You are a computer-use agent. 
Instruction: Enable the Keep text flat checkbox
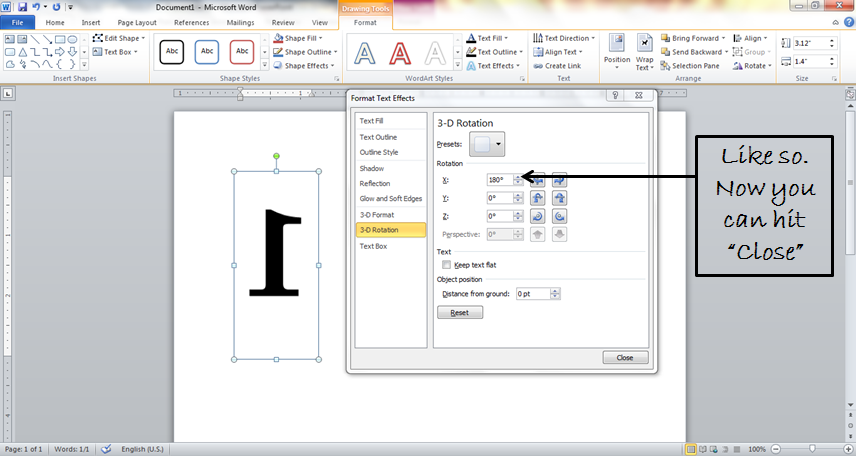coord(446,265)
